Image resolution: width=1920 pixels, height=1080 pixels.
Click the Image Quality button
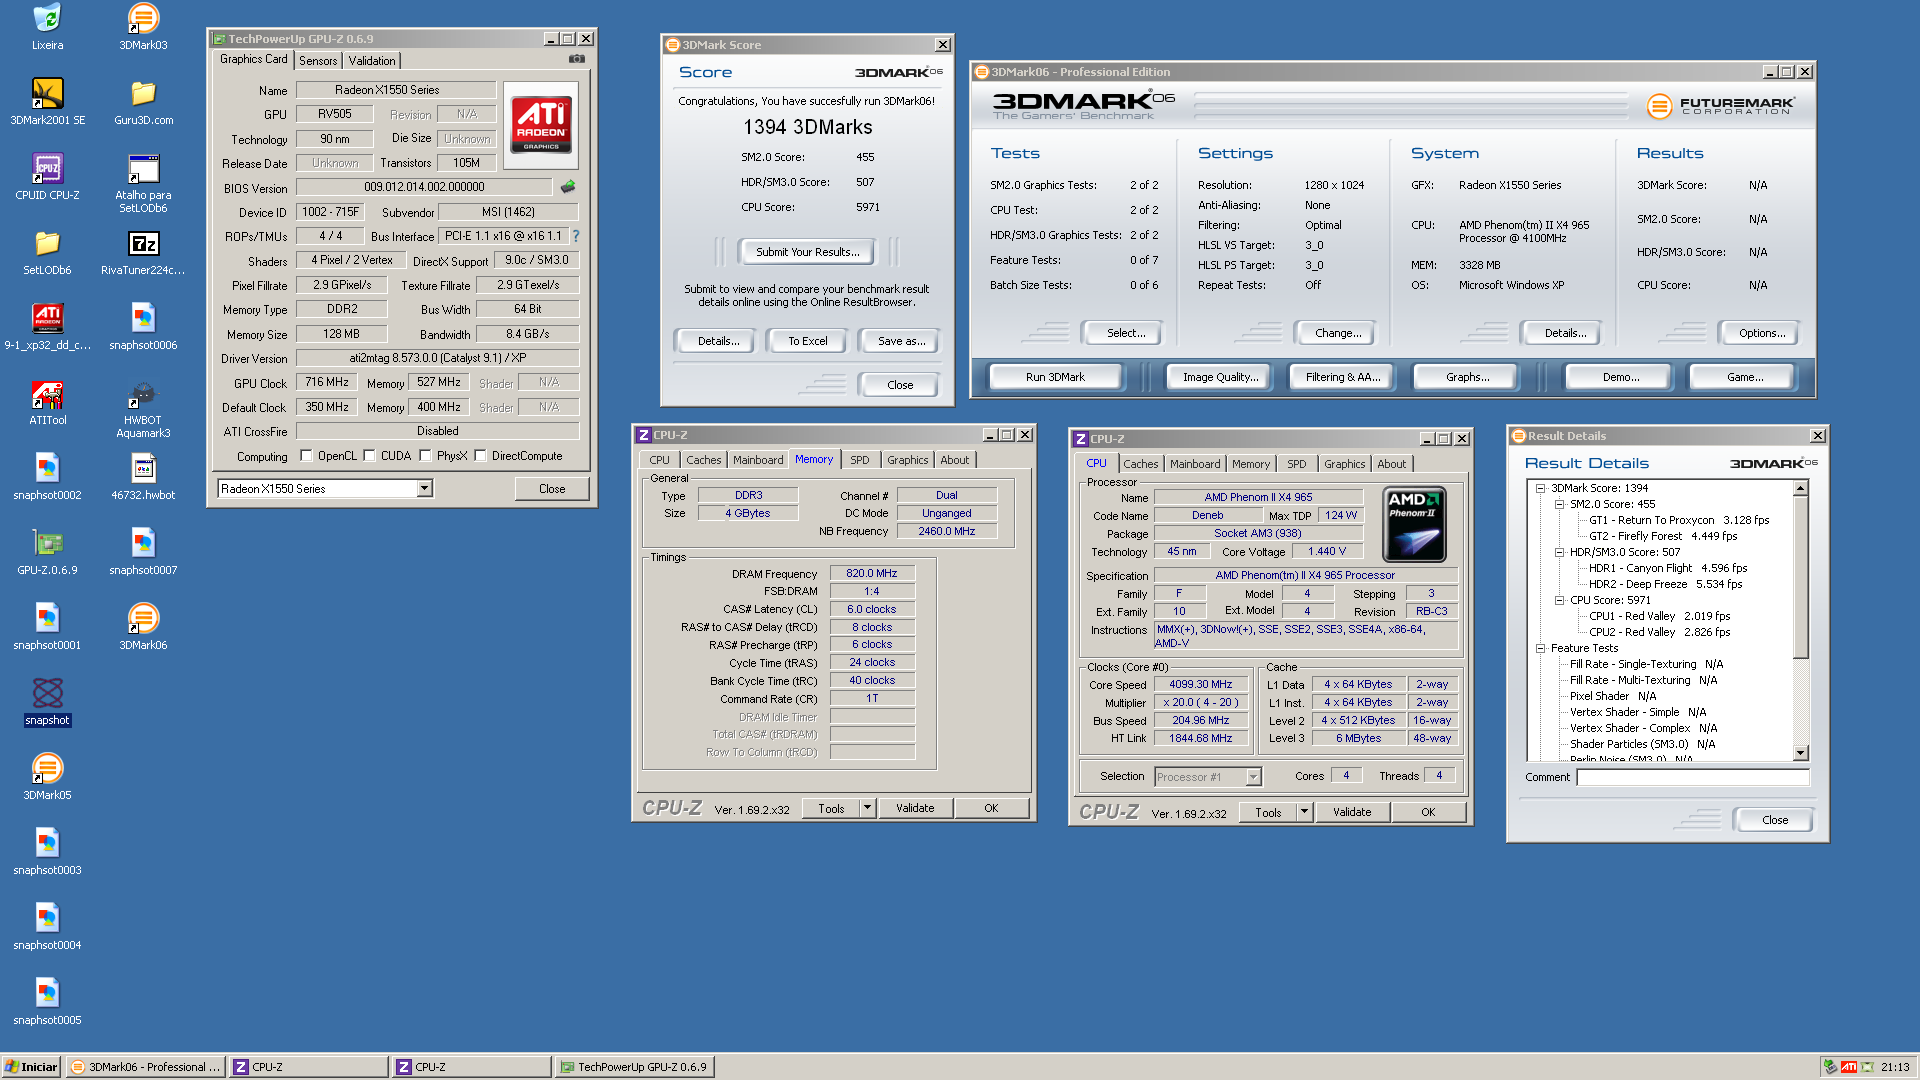1220,377
